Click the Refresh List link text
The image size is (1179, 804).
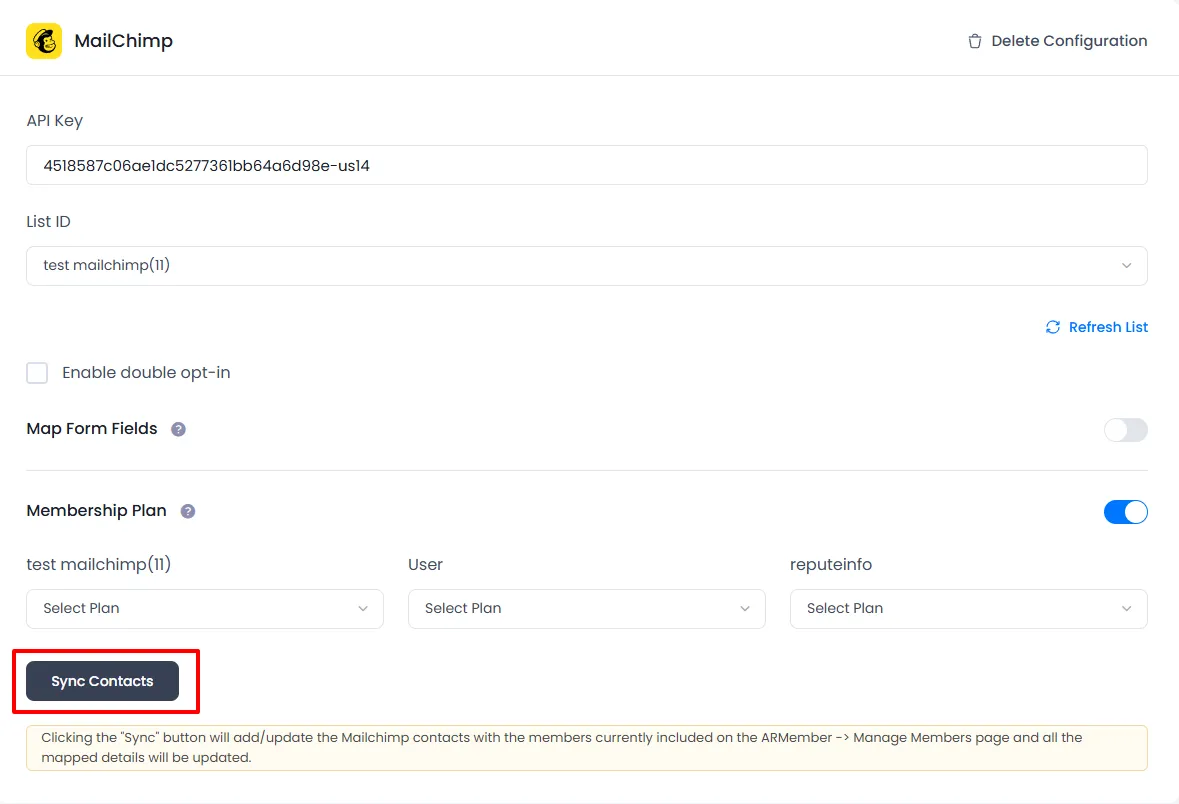tap(1108, 327)
